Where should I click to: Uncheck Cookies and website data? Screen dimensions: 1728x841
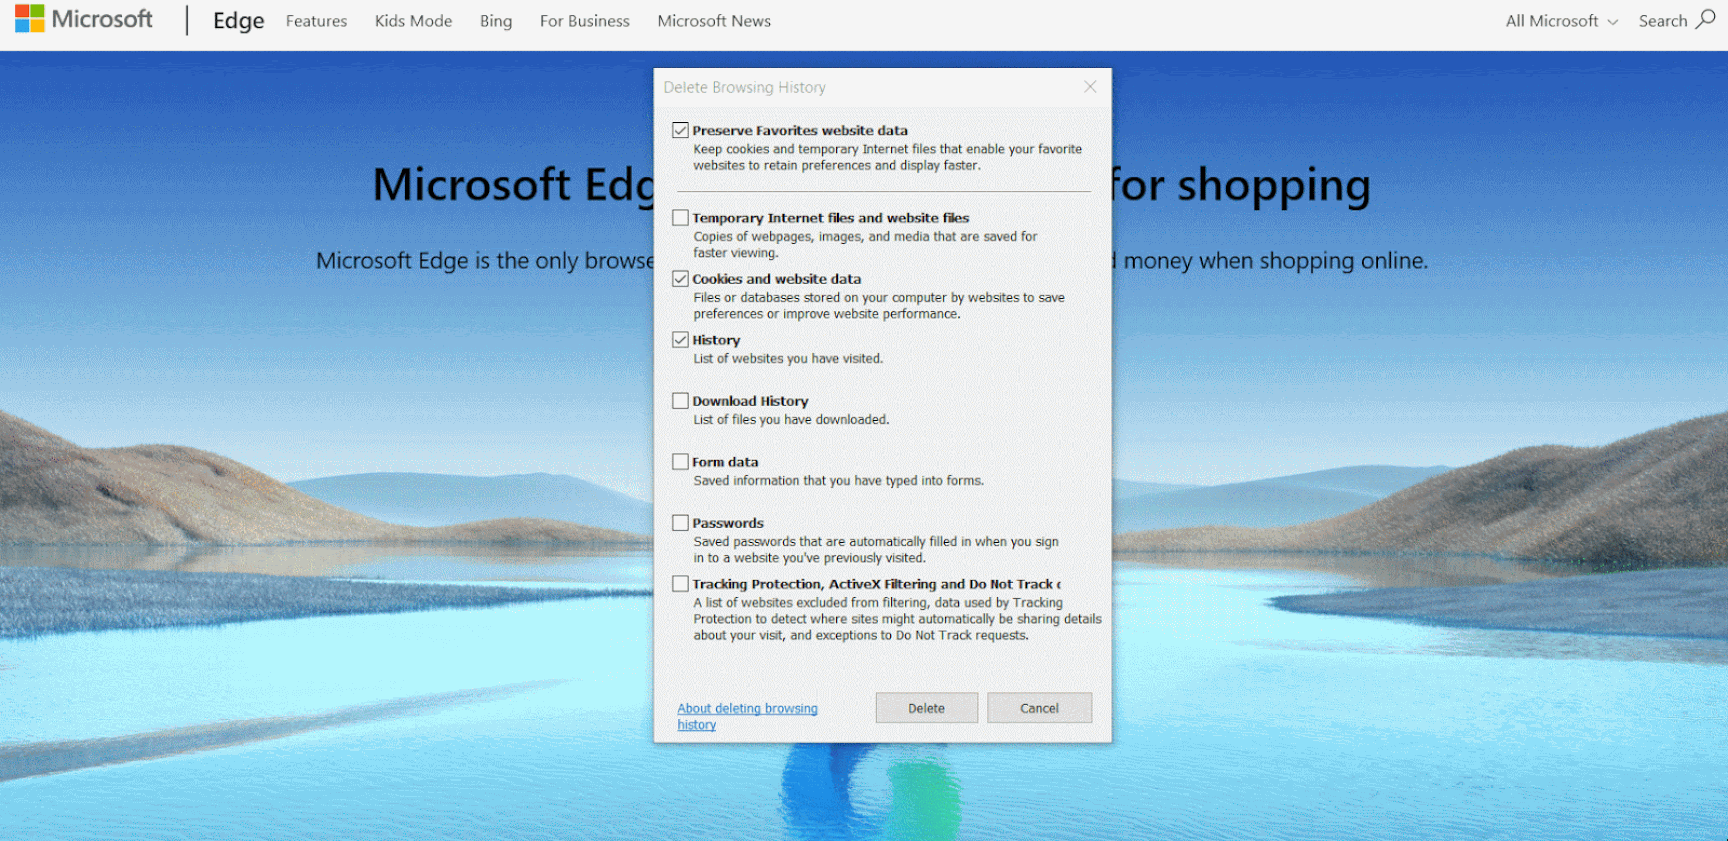[x=681, y=278]
